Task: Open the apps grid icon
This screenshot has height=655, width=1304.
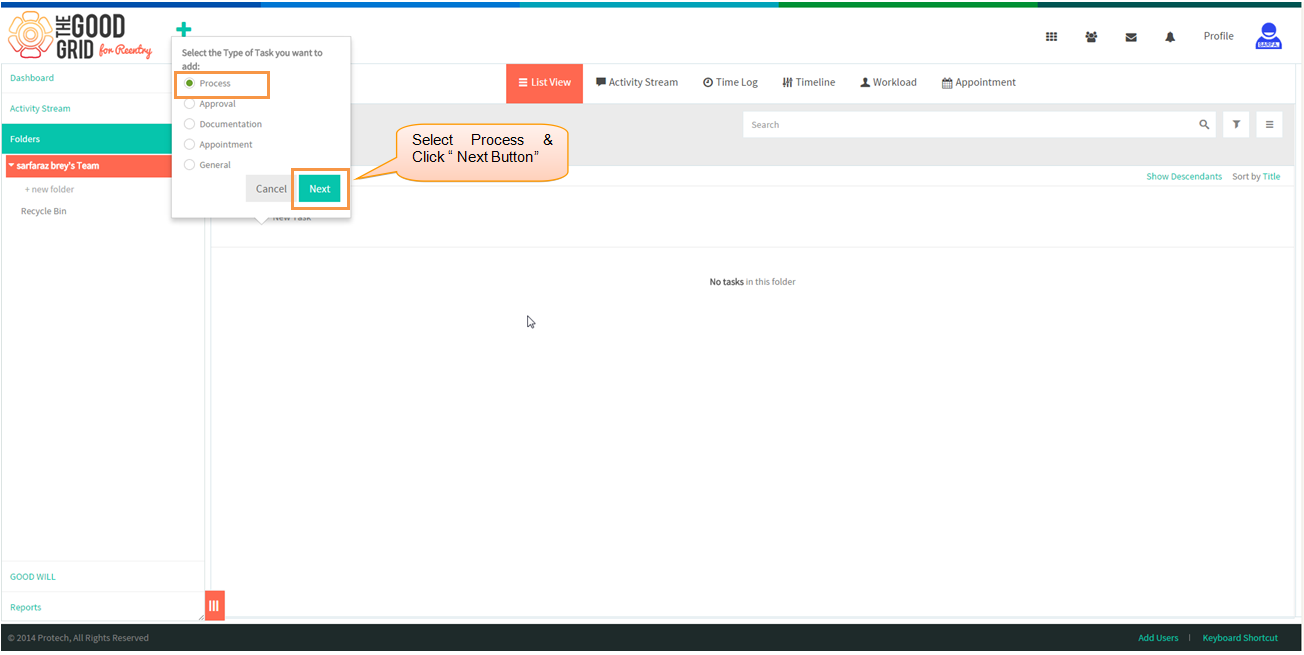Action: tap(1051, 37)
